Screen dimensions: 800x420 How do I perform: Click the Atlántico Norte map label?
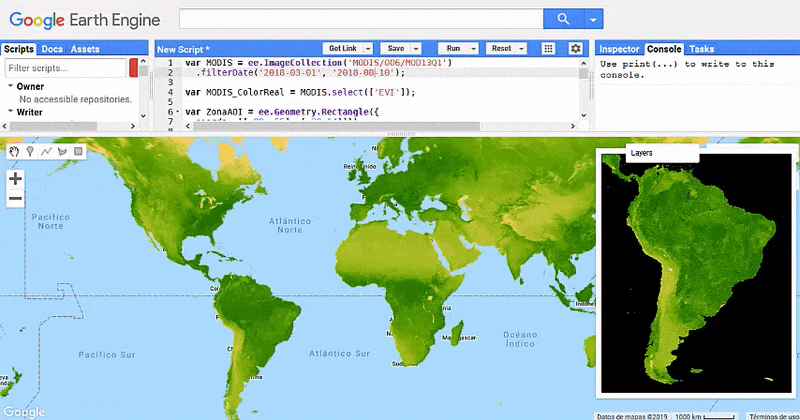pyautogui.click(x=290, y=225)
